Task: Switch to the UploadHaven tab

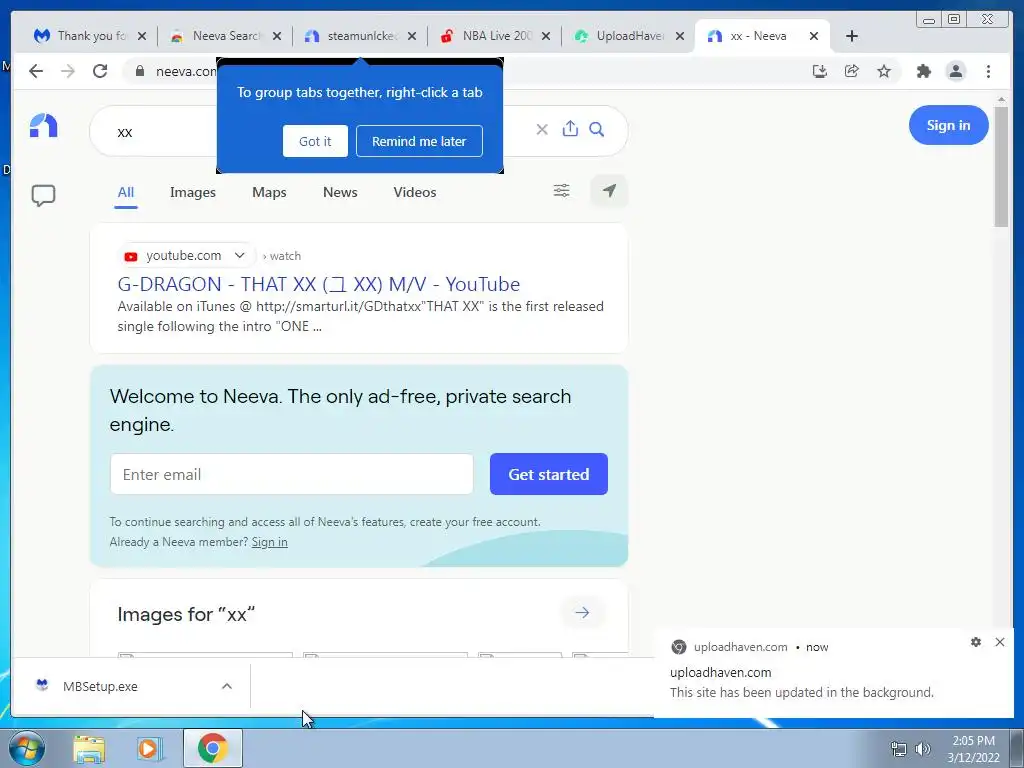Action: click(629, 36)
